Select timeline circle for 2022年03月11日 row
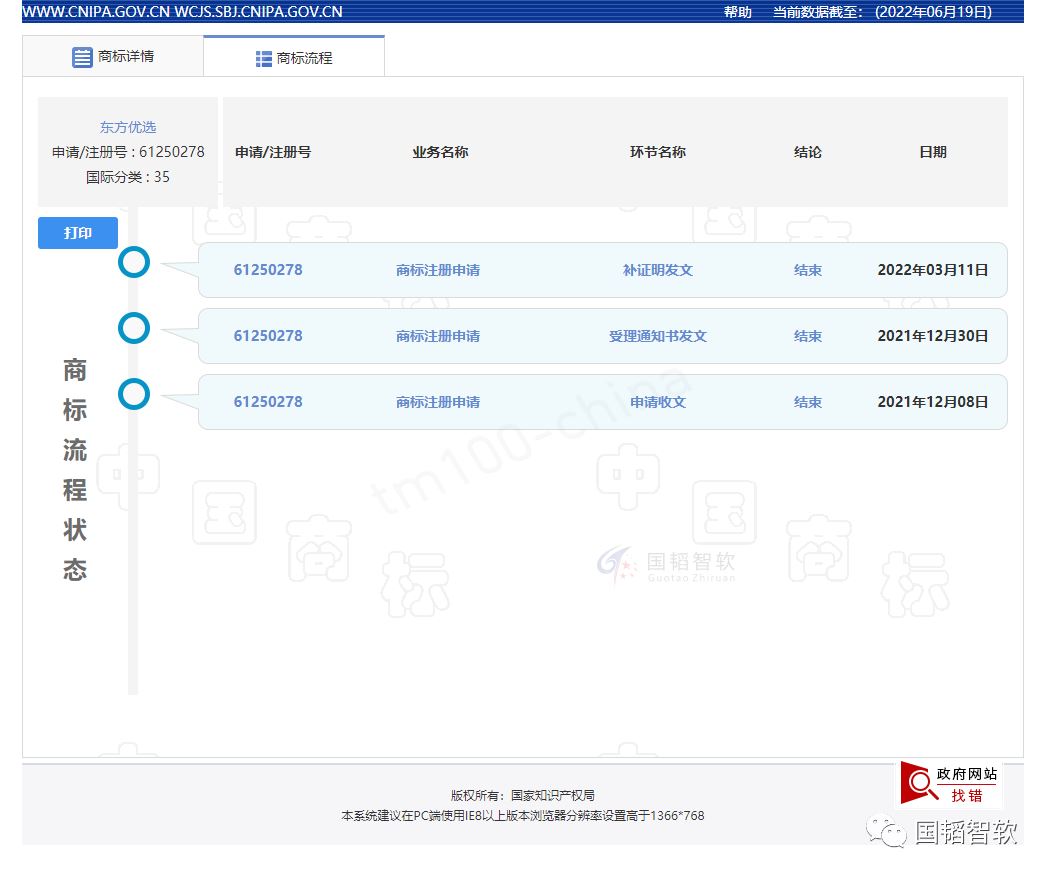Screen dimensions: 1052x879 pos(134,262)
